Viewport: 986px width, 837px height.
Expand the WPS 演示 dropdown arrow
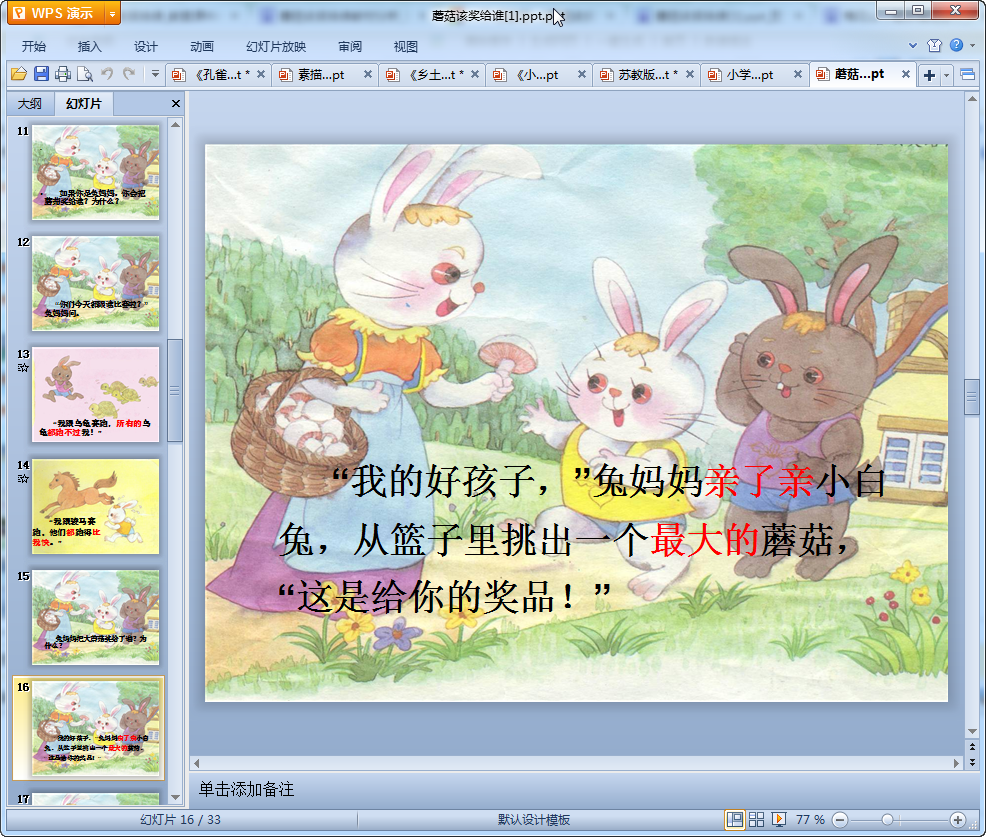112,13
